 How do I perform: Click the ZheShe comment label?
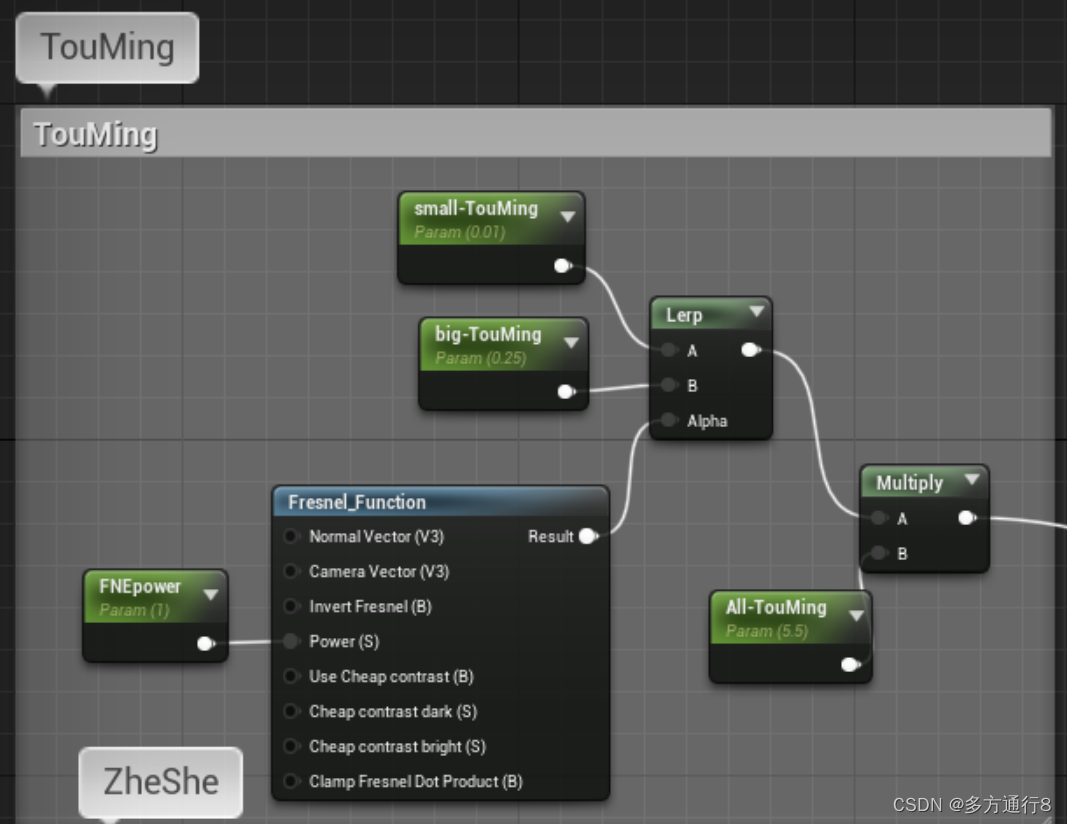(160, 782)
